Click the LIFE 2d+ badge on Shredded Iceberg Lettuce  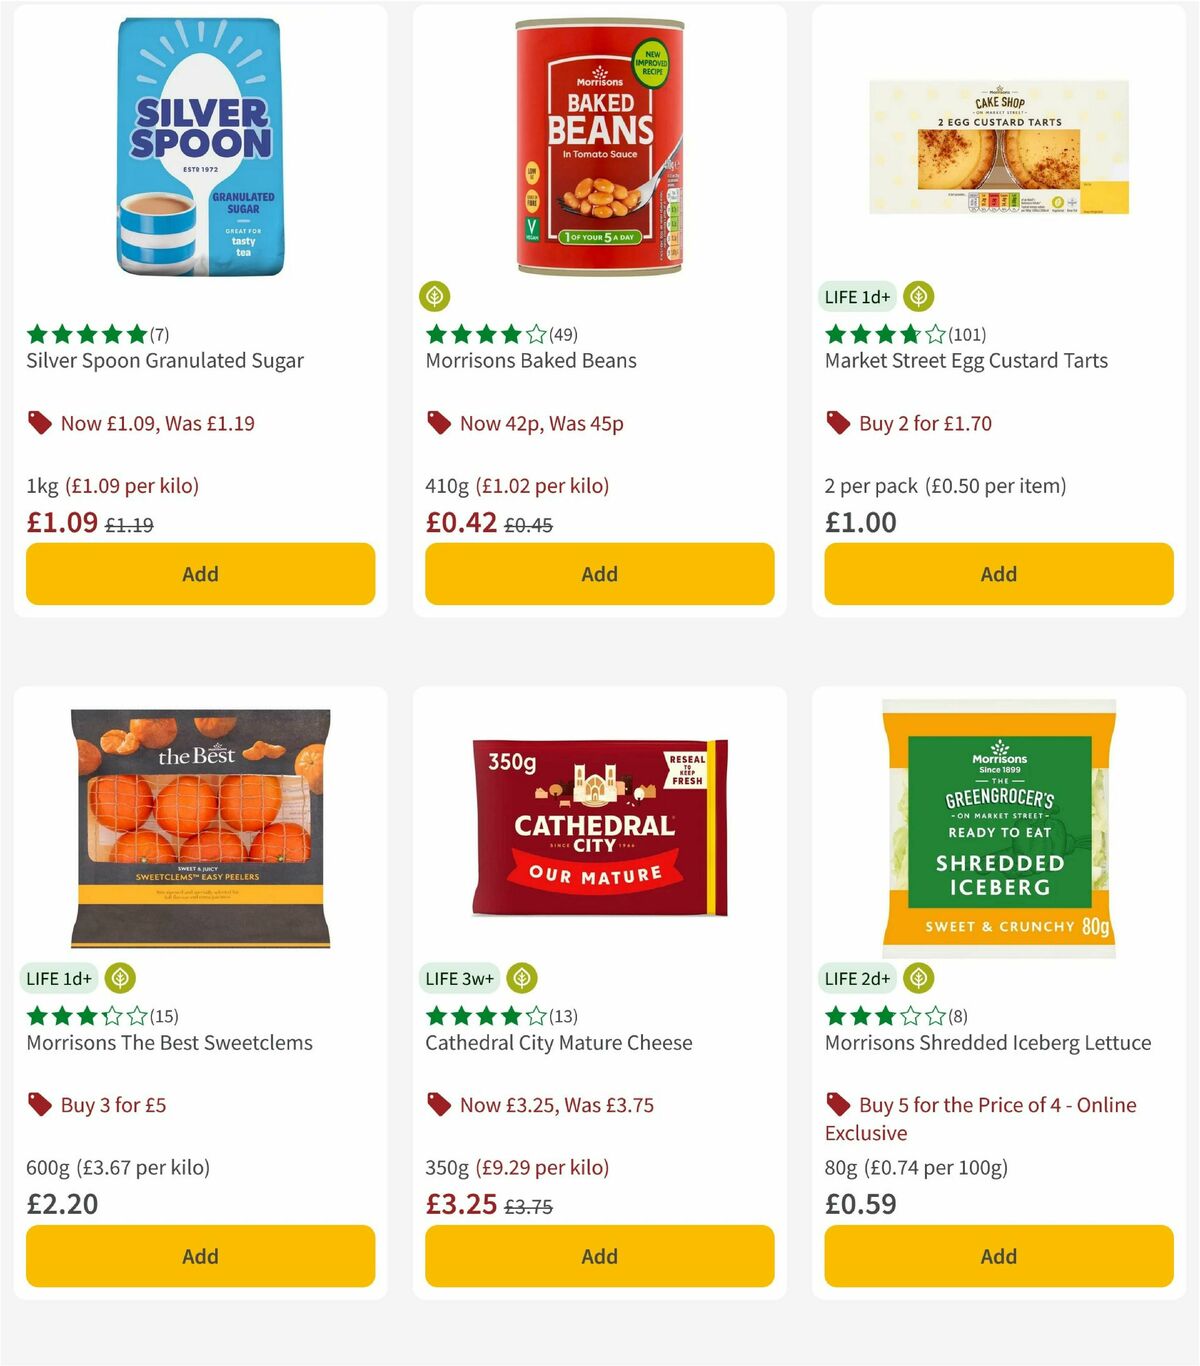click(857, 978)
